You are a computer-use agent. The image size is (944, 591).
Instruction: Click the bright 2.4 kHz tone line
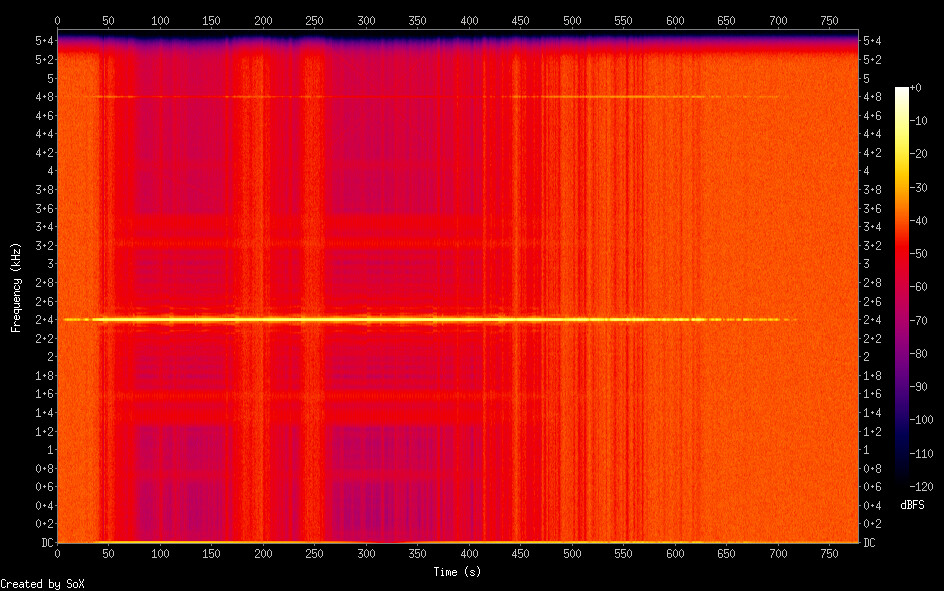coord(400,319)
